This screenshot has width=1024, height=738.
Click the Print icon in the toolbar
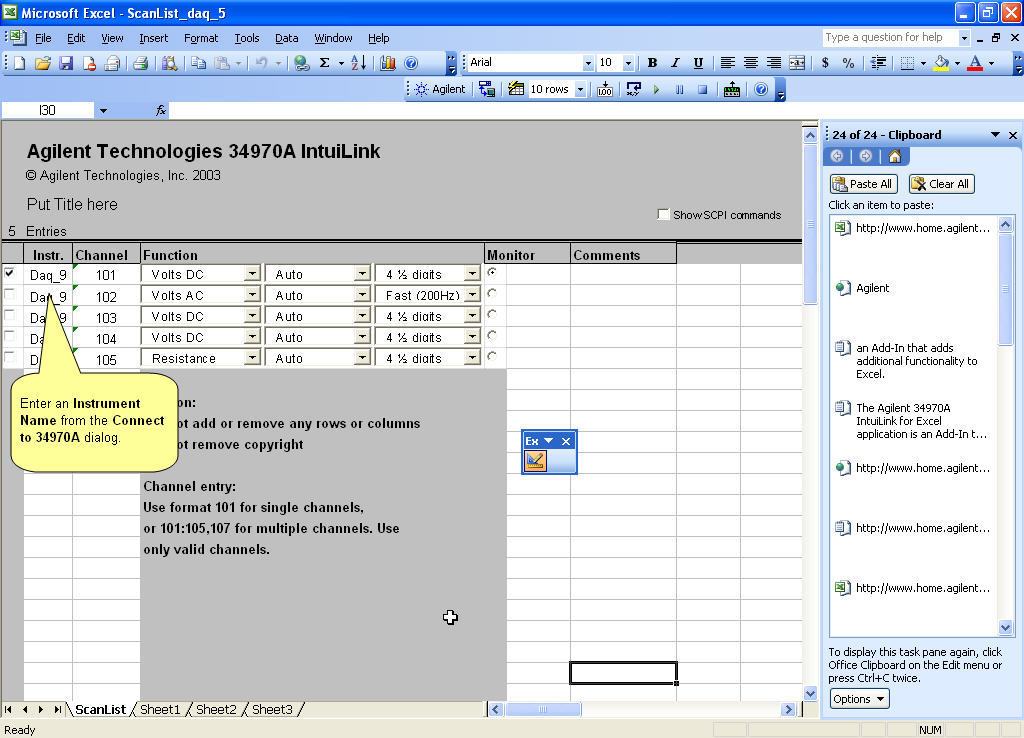coord(140,63)
